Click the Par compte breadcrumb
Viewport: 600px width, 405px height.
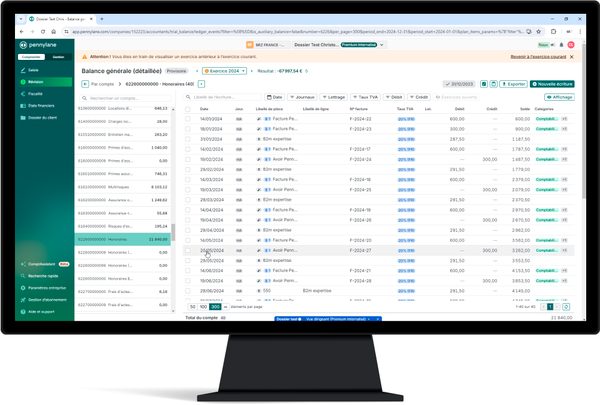tap(103, 84)
